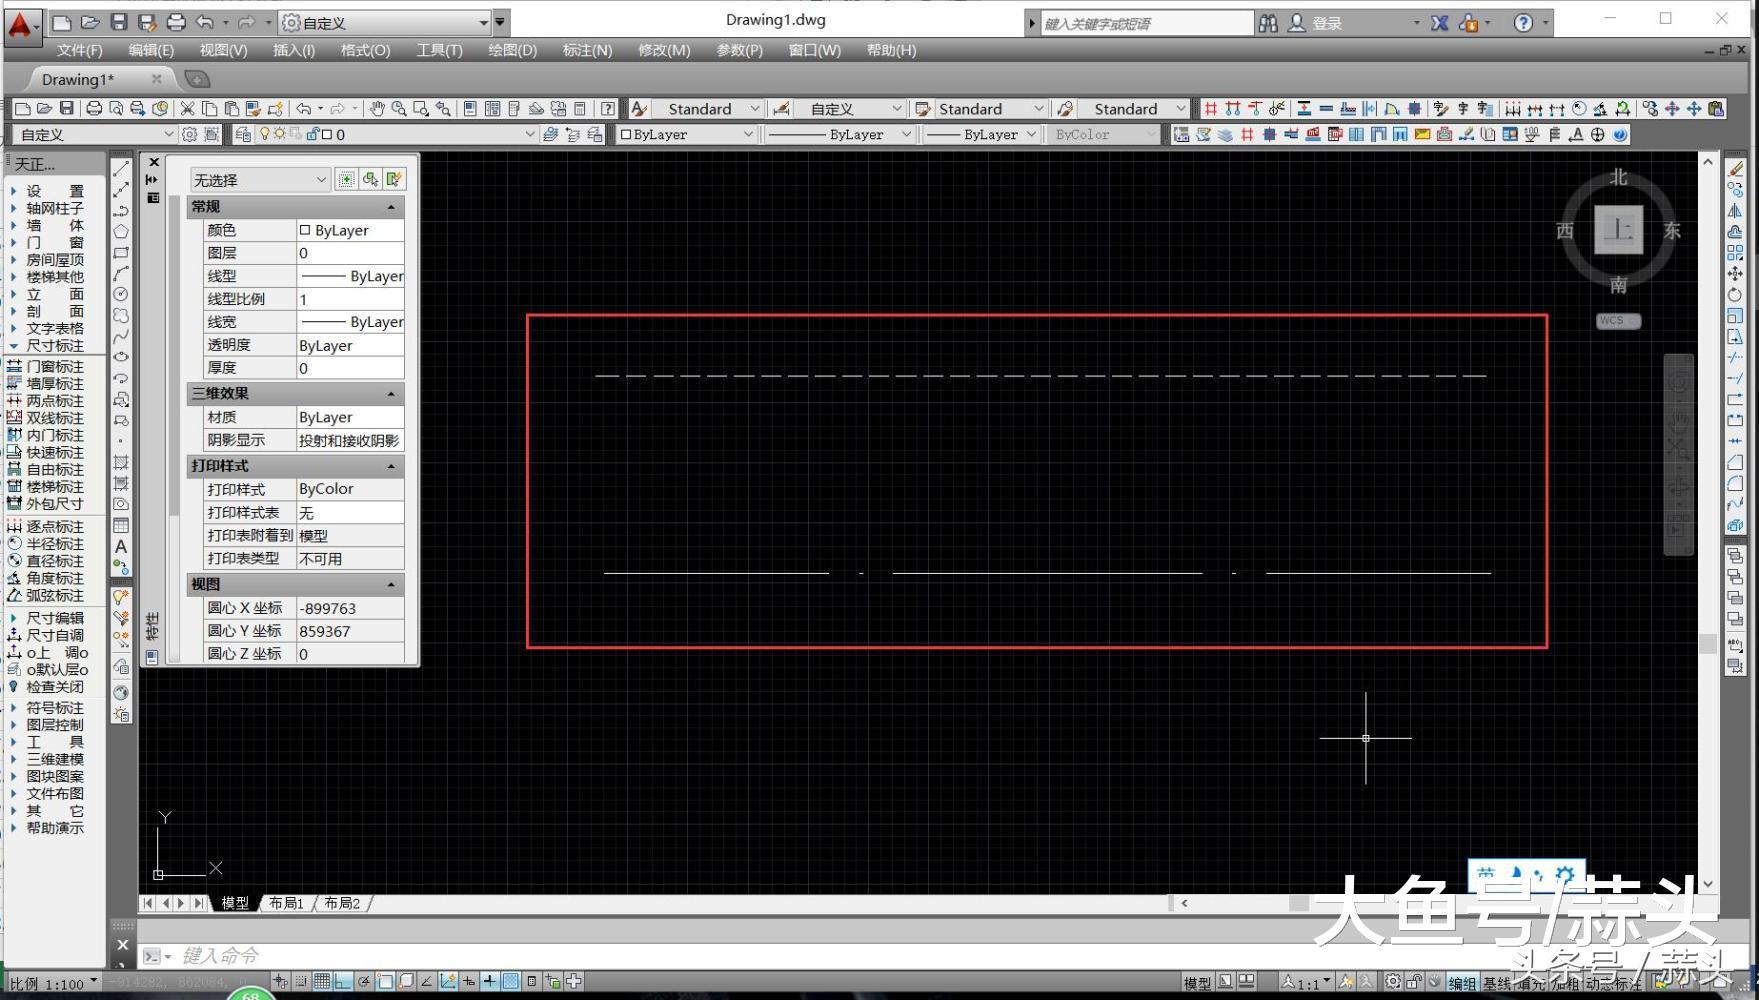Click the Select Objects icon in properties palette
Viewport: 1759px width, 1000px height.
click(x=370, y=179)
